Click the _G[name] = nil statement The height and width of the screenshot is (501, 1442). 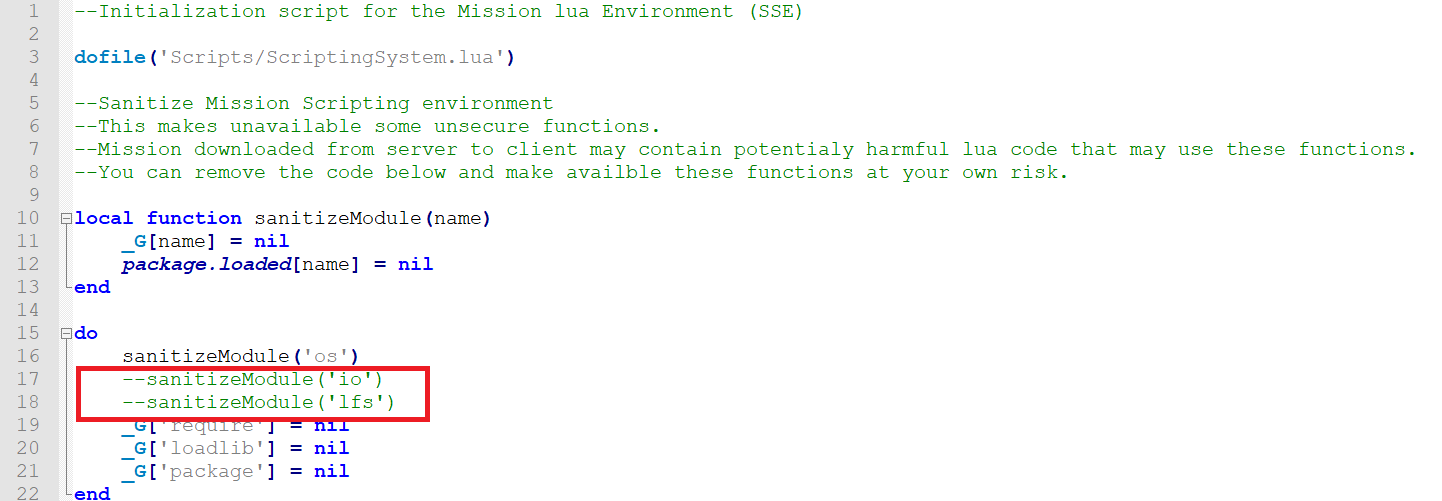click(204, 241)
